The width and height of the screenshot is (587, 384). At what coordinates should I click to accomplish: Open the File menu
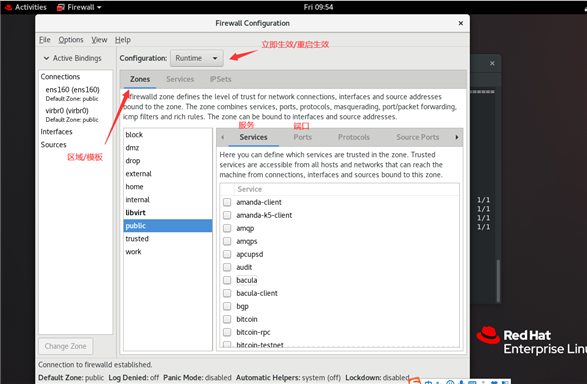click(45, 40)
